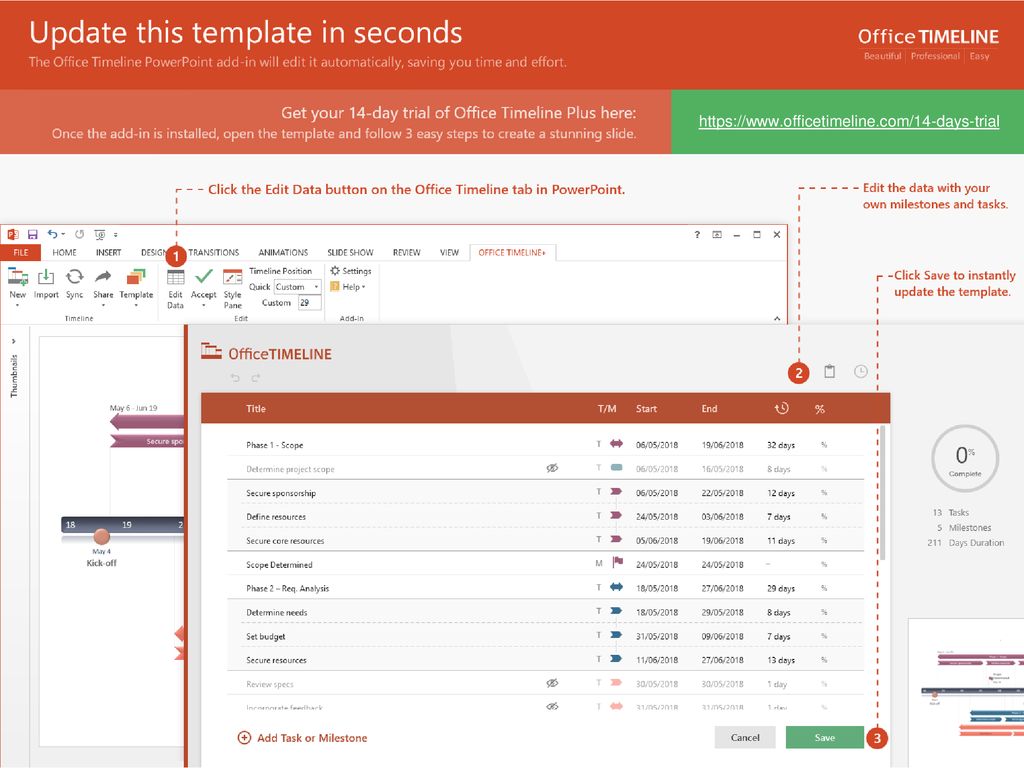Click Undo arrow in the PowerPoint title bar
This screenshot has height=768, width=1024.
pyautogui.click(x=52, y=234)
